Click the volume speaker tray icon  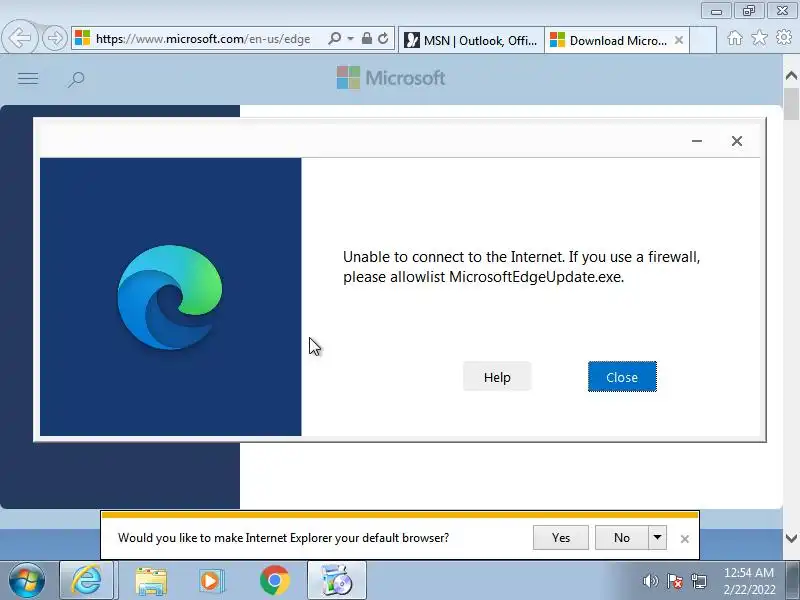pos(650,581)
